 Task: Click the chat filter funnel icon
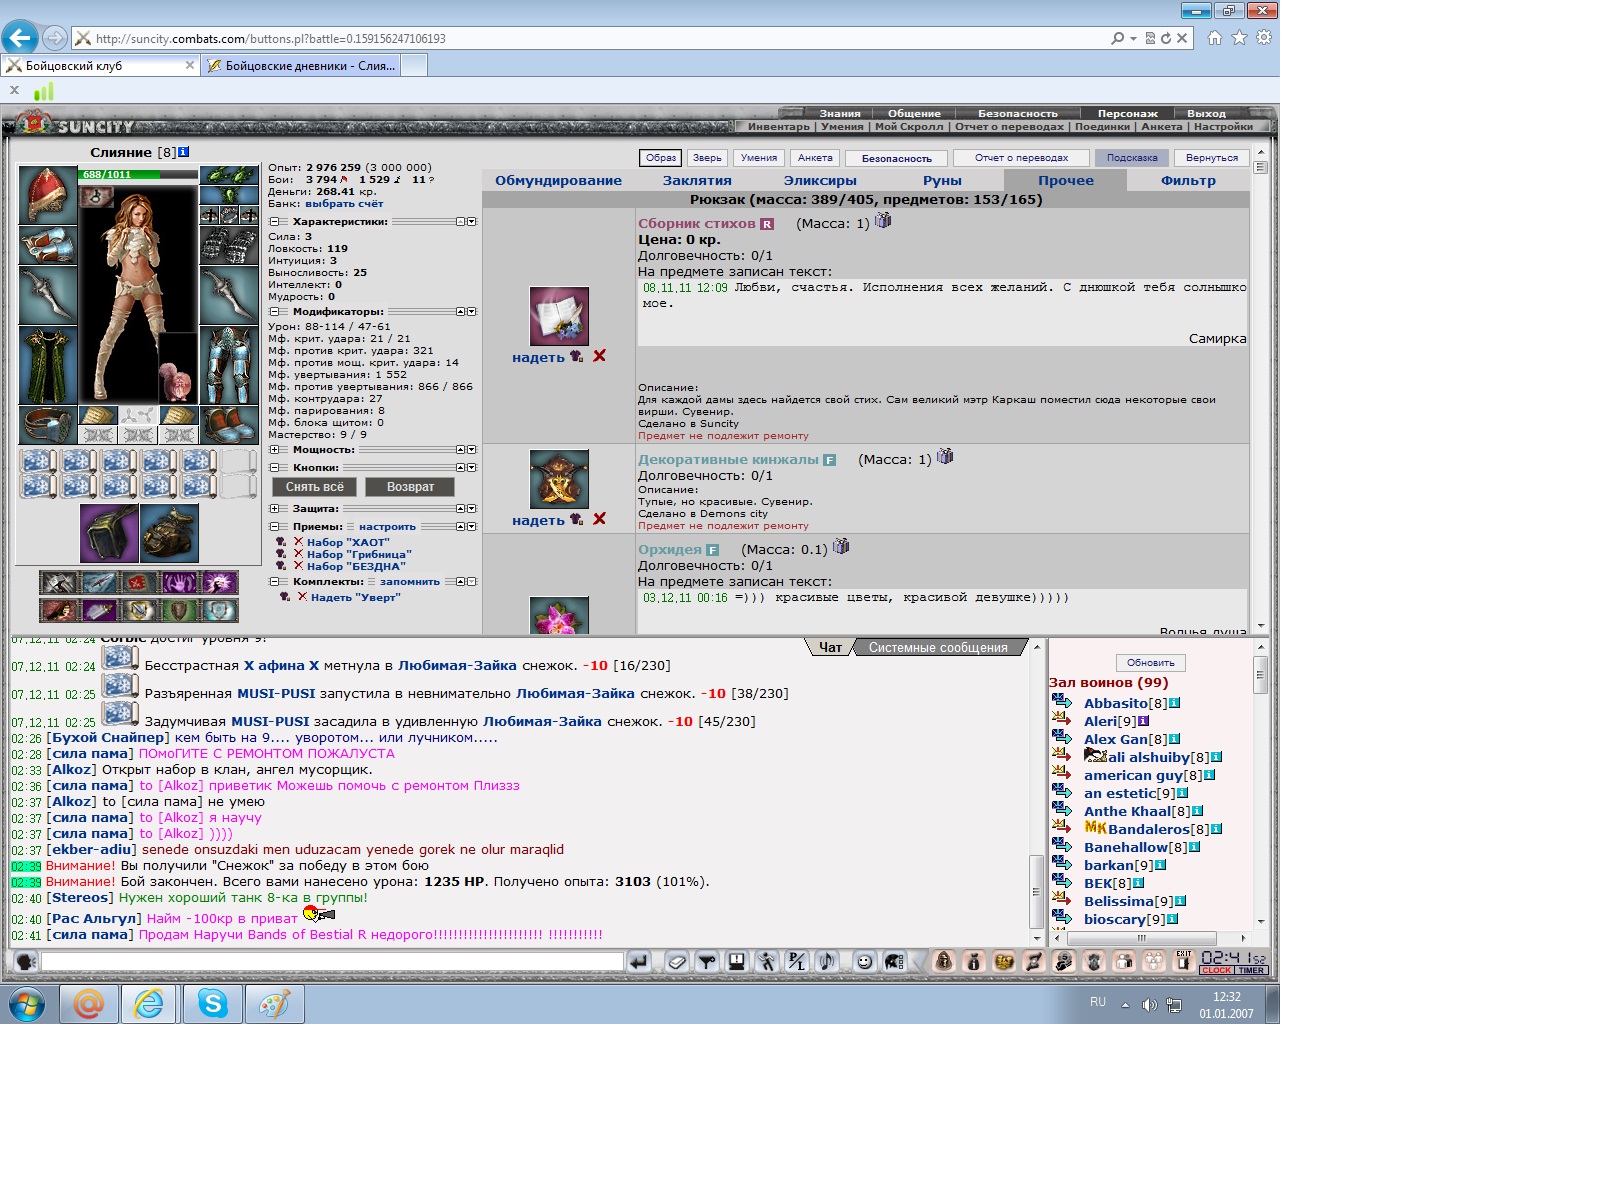[707, 962]
